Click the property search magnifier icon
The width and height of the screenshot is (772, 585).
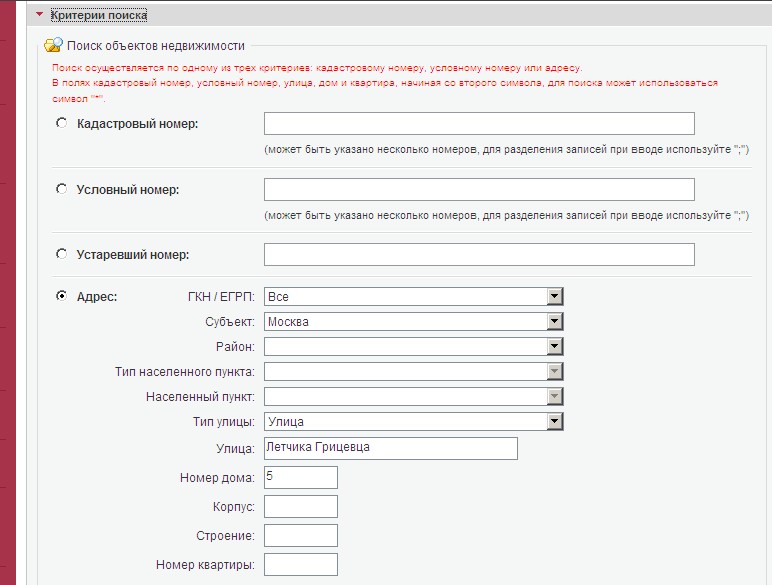point(53,45)
